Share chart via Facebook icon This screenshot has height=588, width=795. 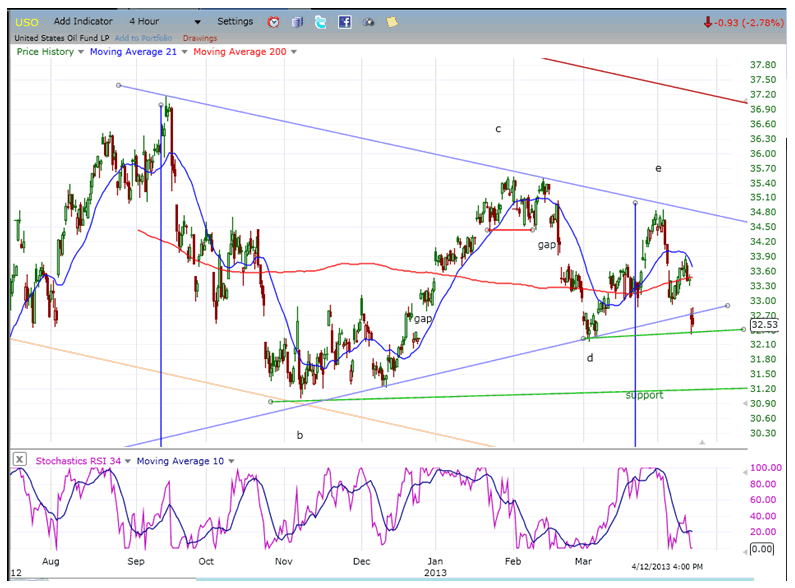point(344,21)
